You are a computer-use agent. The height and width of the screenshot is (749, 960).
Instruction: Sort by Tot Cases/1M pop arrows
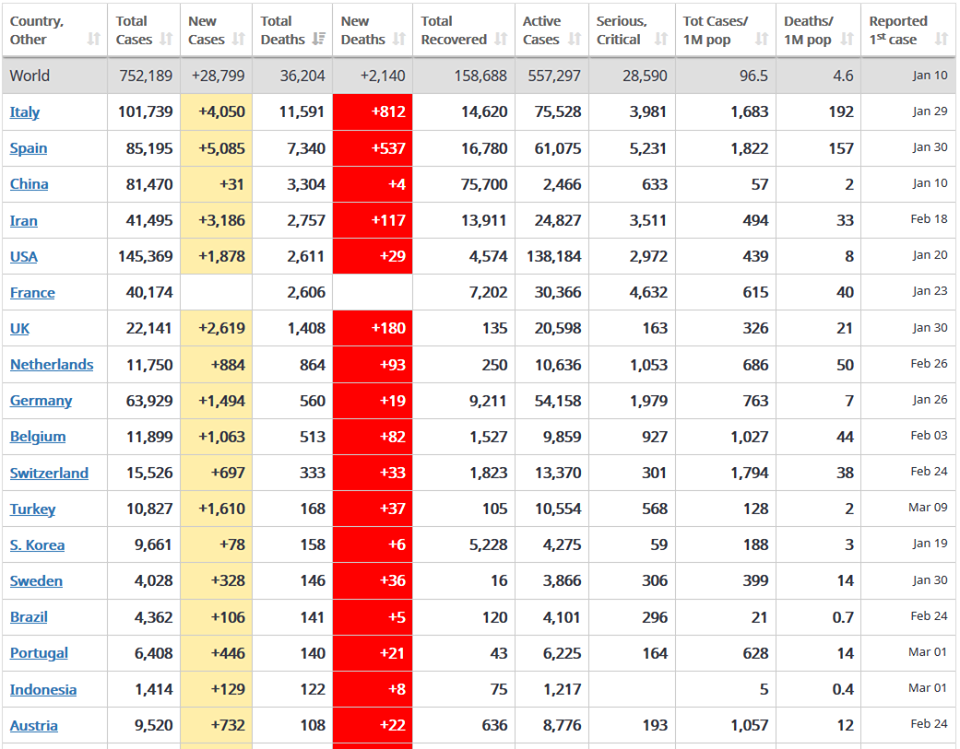click(761, 39)
